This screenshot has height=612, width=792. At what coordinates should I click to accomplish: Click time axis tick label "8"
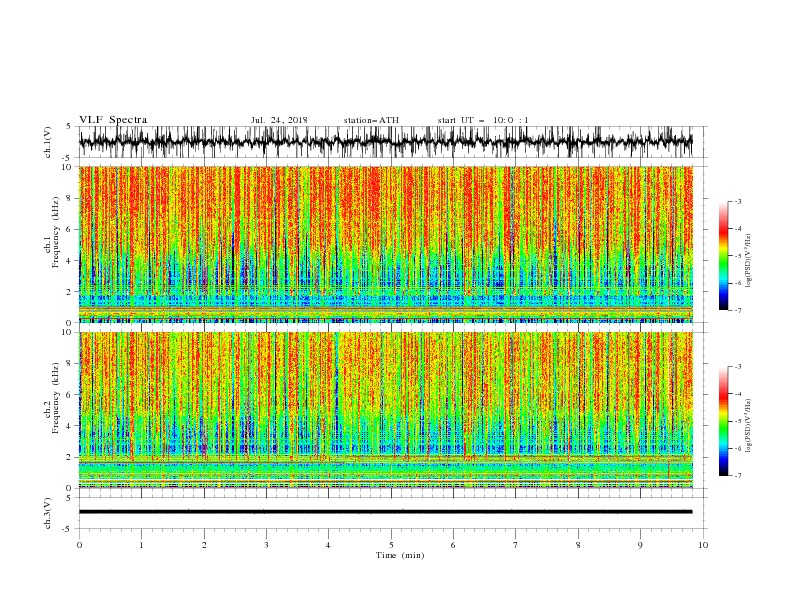pyautogui.click(x=578, y=545)
